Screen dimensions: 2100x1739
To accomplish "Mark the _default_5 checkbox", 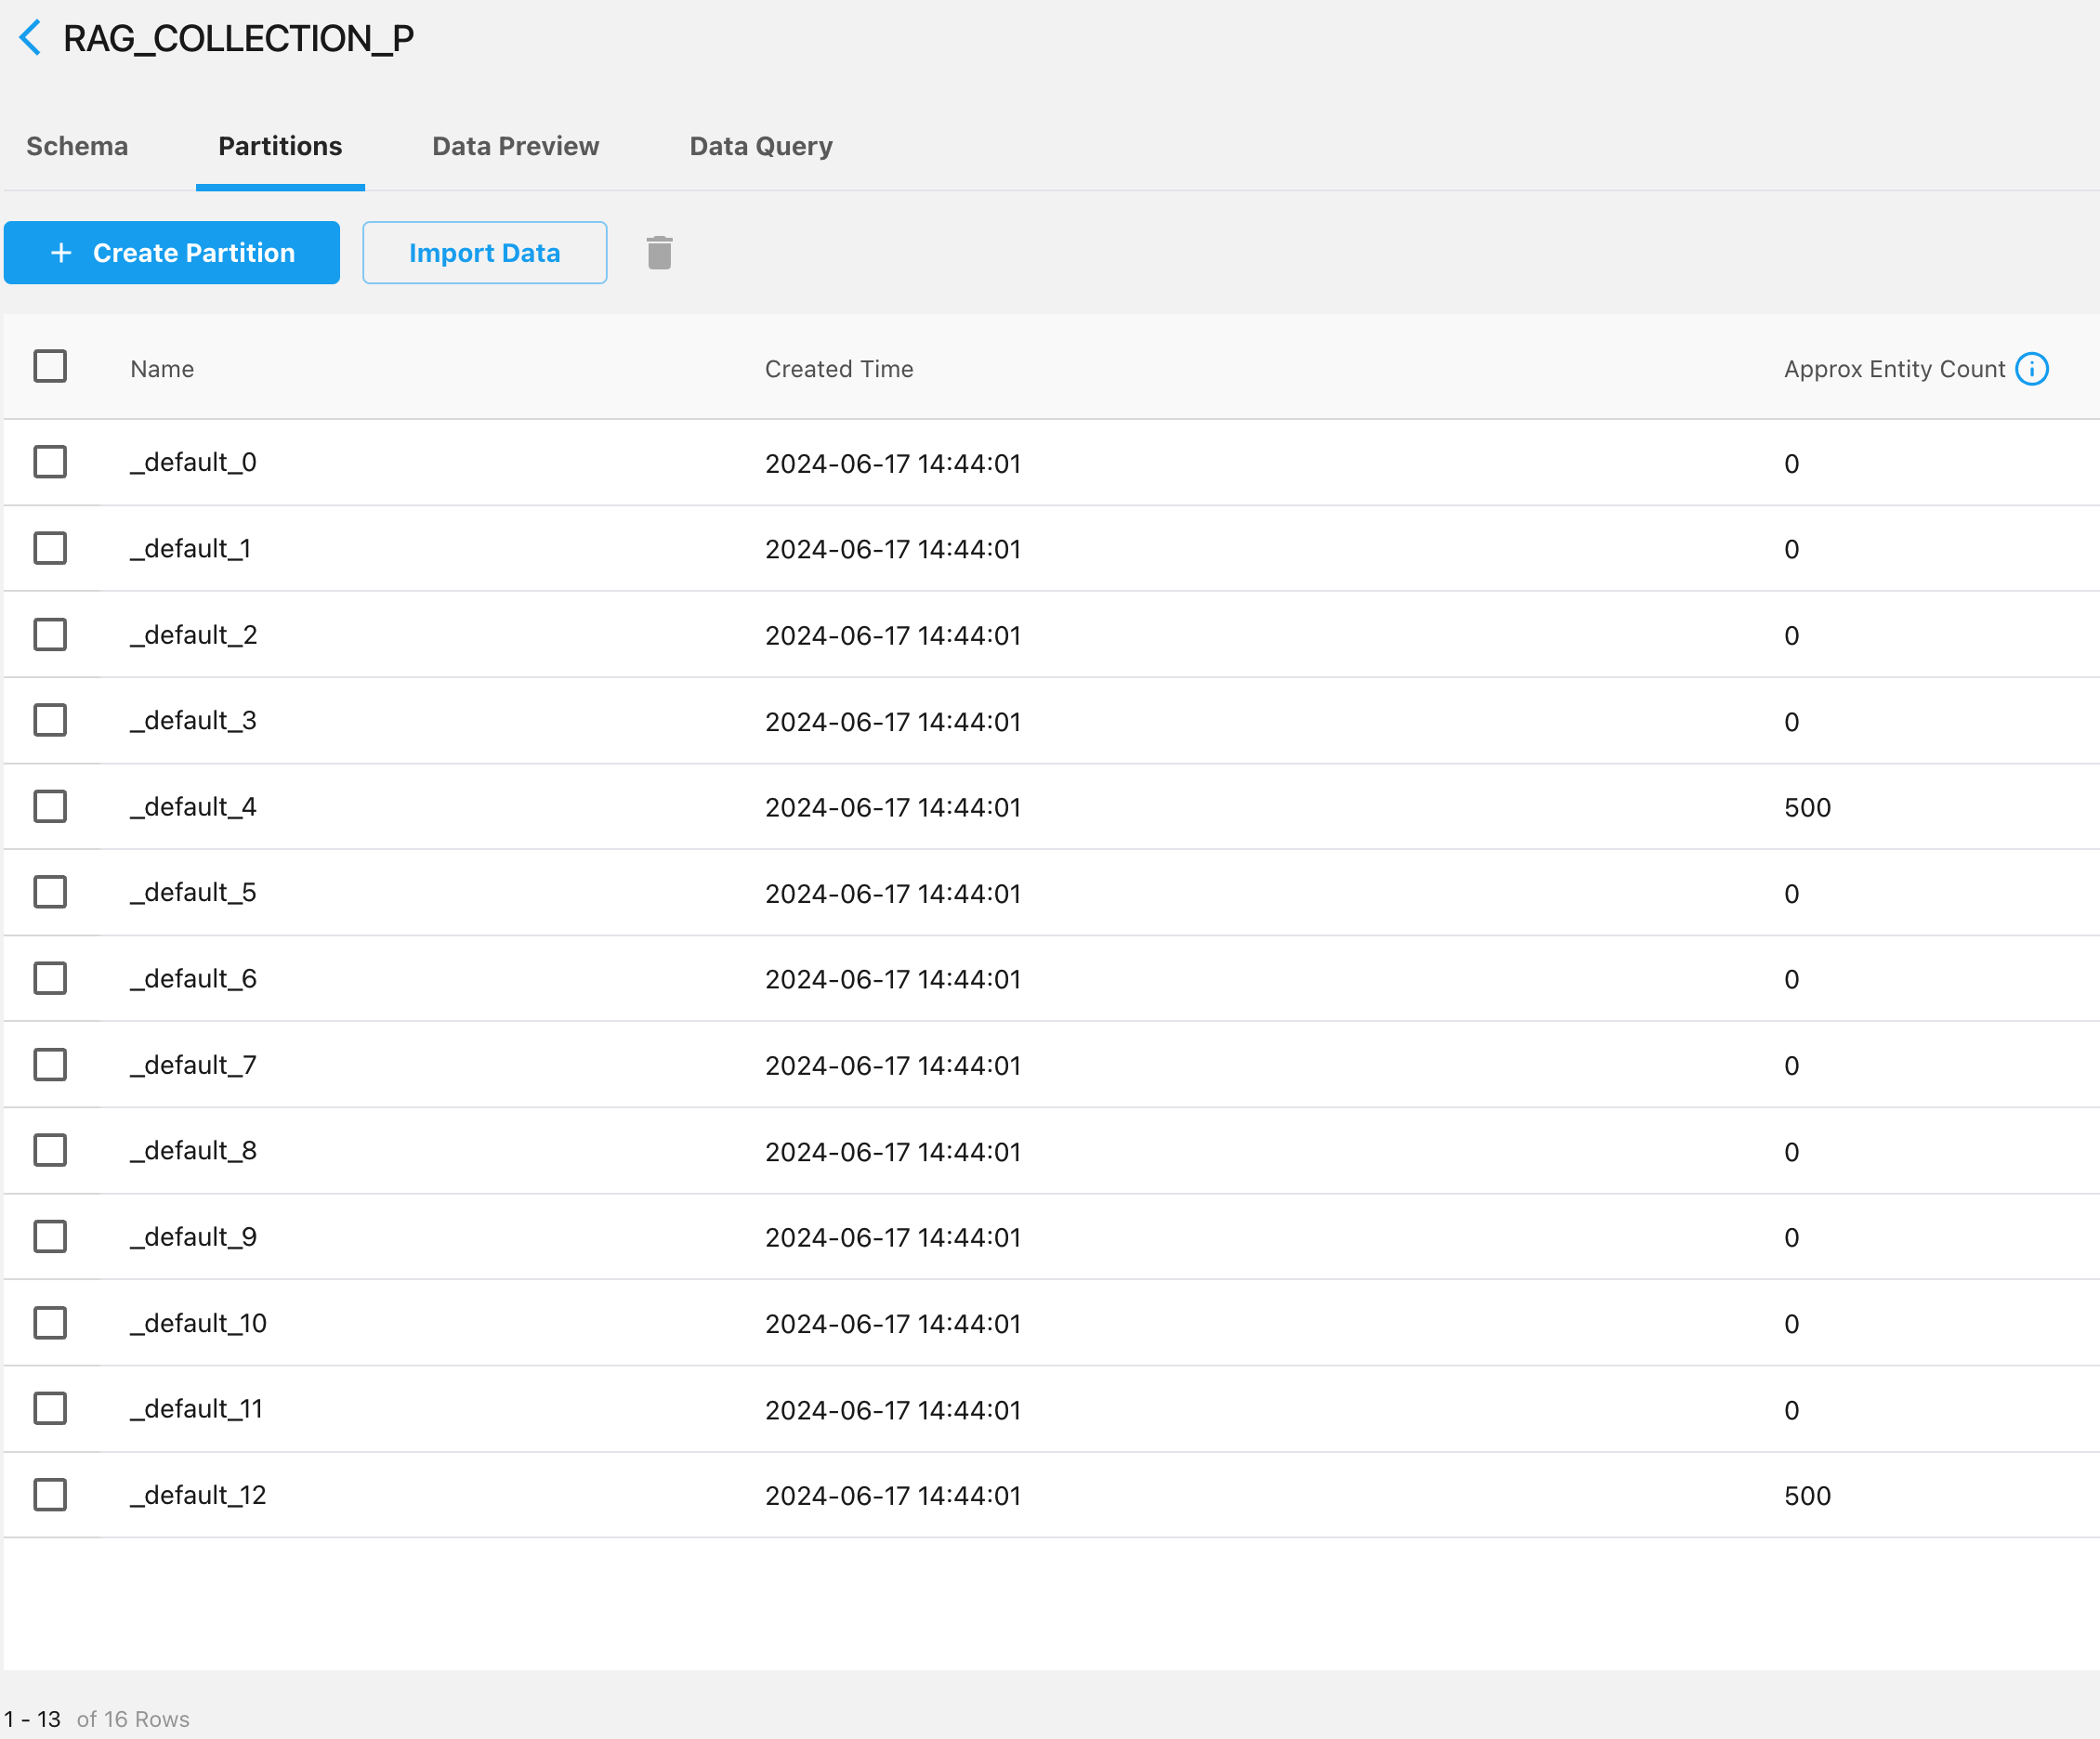I will [x=50, y=892].
